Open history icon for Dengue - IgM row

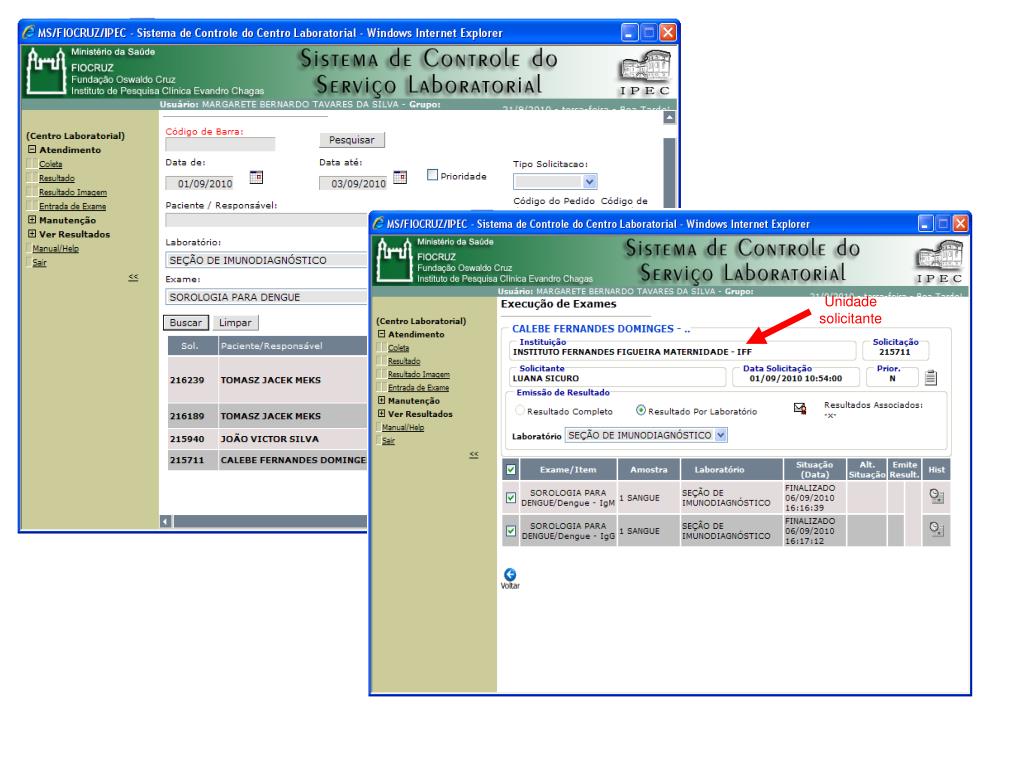pyautogui.click(x=935, y=495)
